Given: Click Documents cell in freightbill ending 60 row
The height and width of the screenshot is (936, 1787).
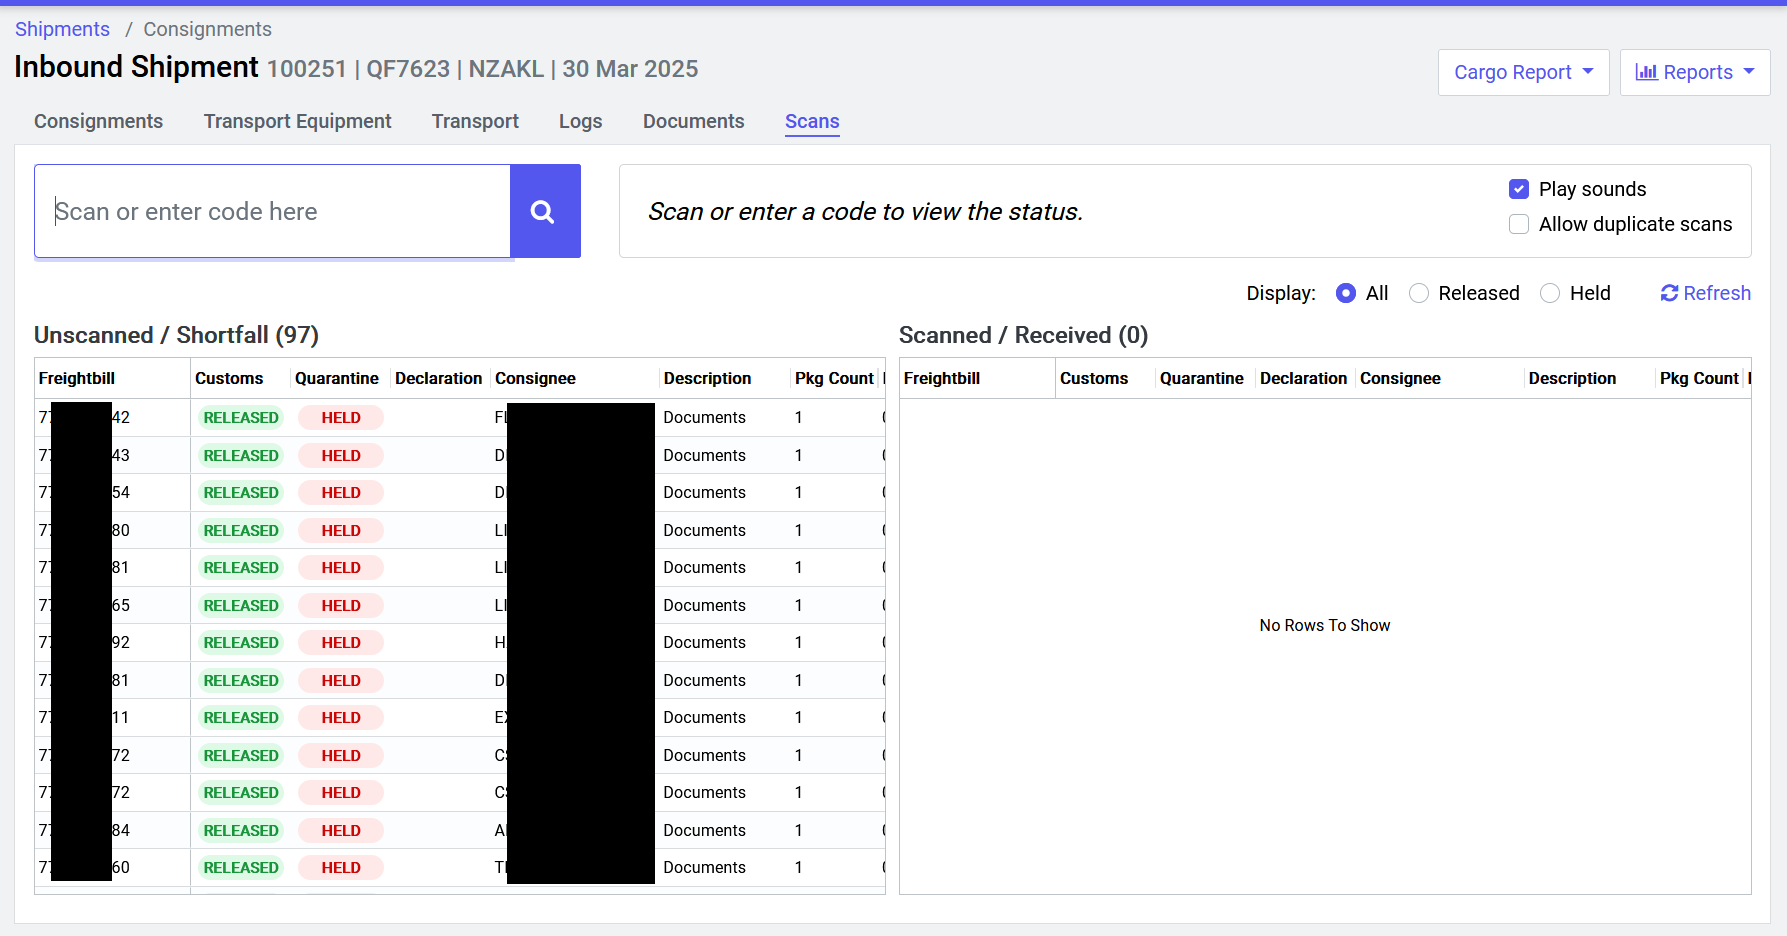Looking at the screenshot, I should 704,867.
